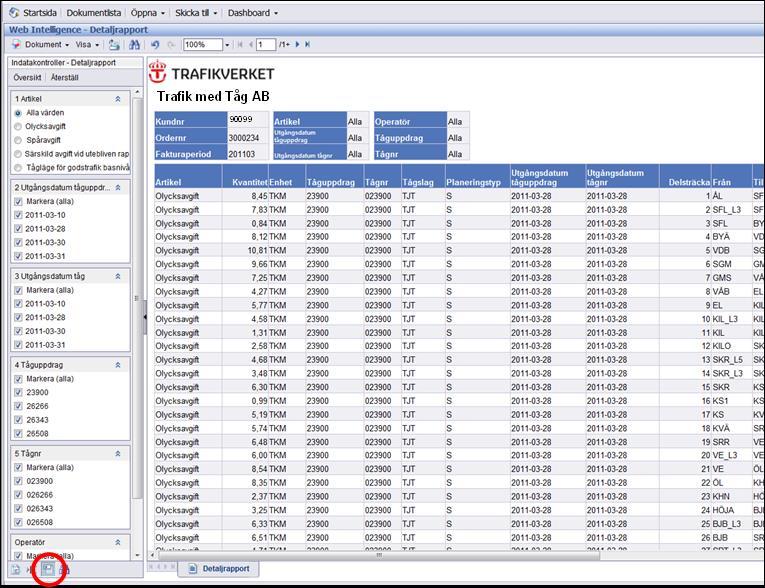Click the greyed redo arrow icon
The width and height of the screenshot is (765, 588).
(171, 45)
